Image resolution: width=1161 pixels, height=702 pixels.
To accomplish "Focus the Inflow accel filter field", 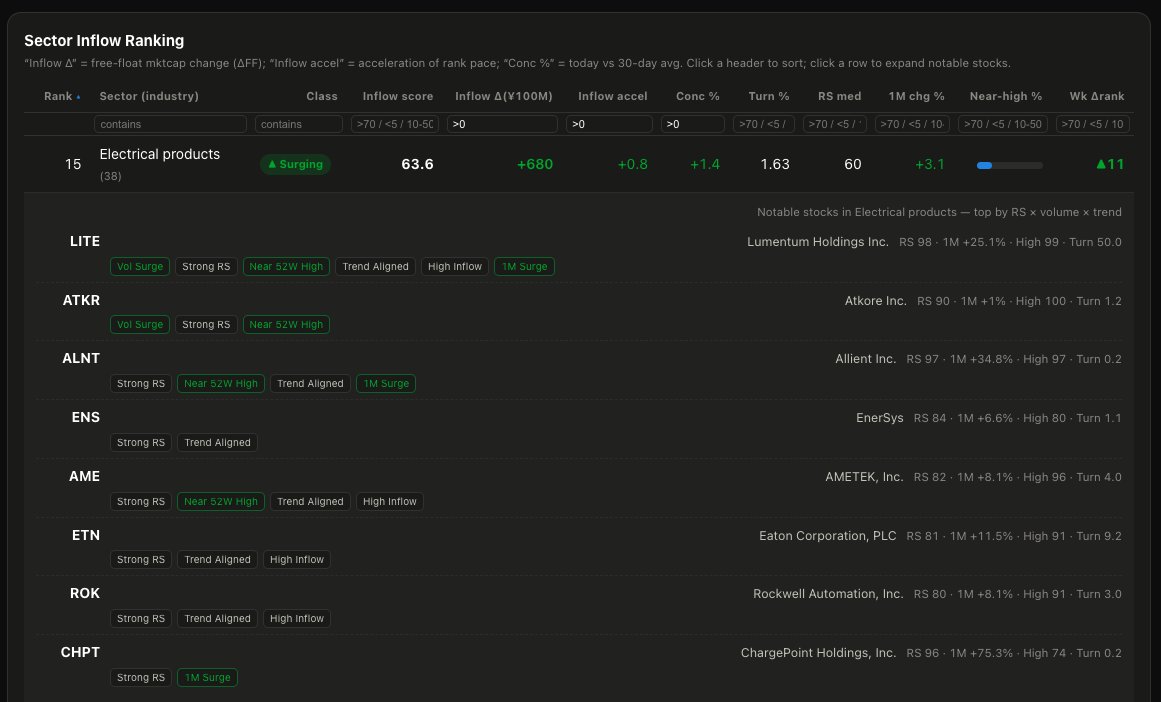I will coord(609,124).
